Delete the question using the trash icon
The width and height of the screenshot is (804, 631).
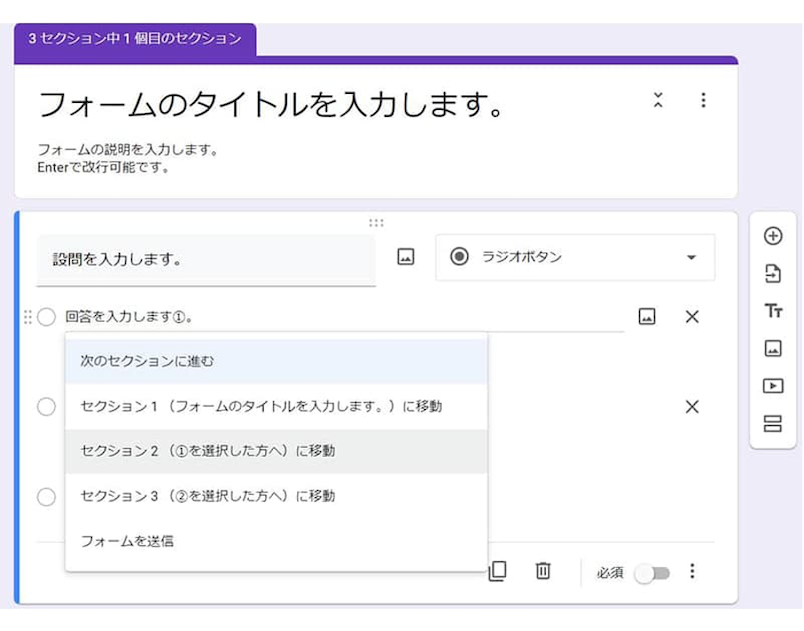[544, 572]
